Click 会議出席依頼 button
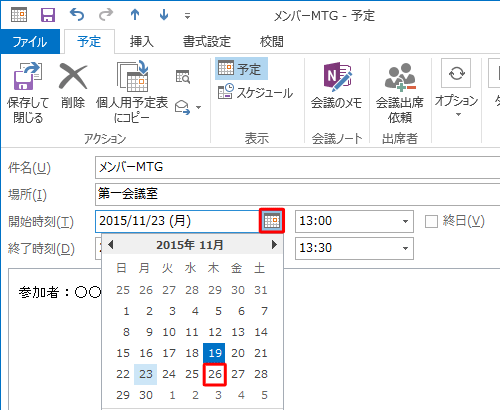This screenshot has width=500, height=410. [x=400, y=93]
